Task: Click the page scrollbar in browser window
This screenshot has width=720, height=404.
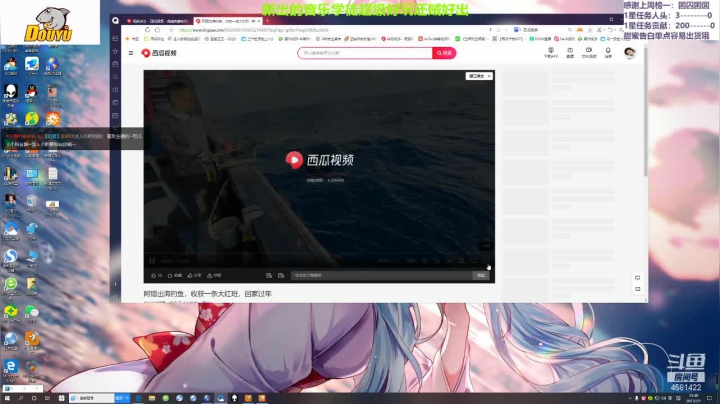Action: [646, 110]
